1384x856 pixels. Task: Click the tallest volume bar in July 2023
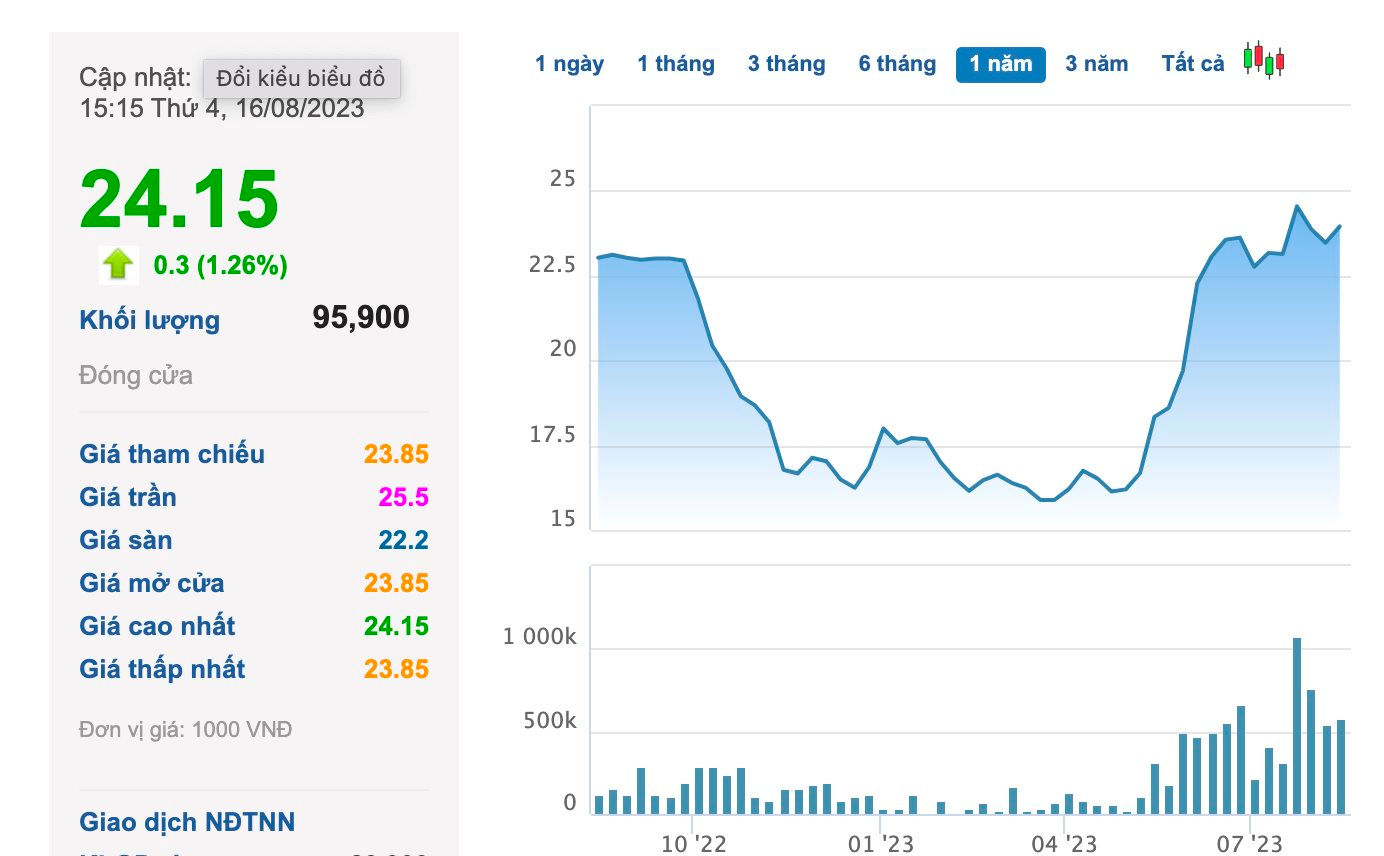coord(1297,725)
